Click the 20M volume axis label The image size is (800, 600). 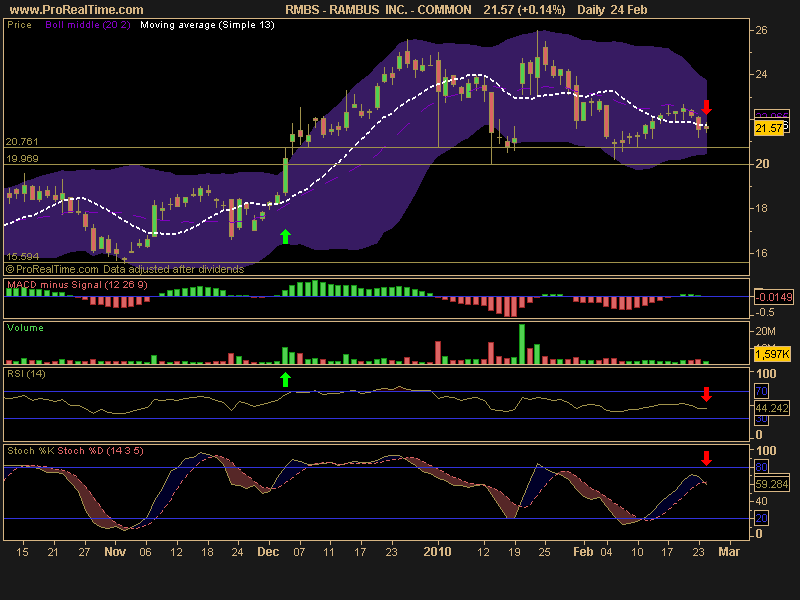coord(765,331)
